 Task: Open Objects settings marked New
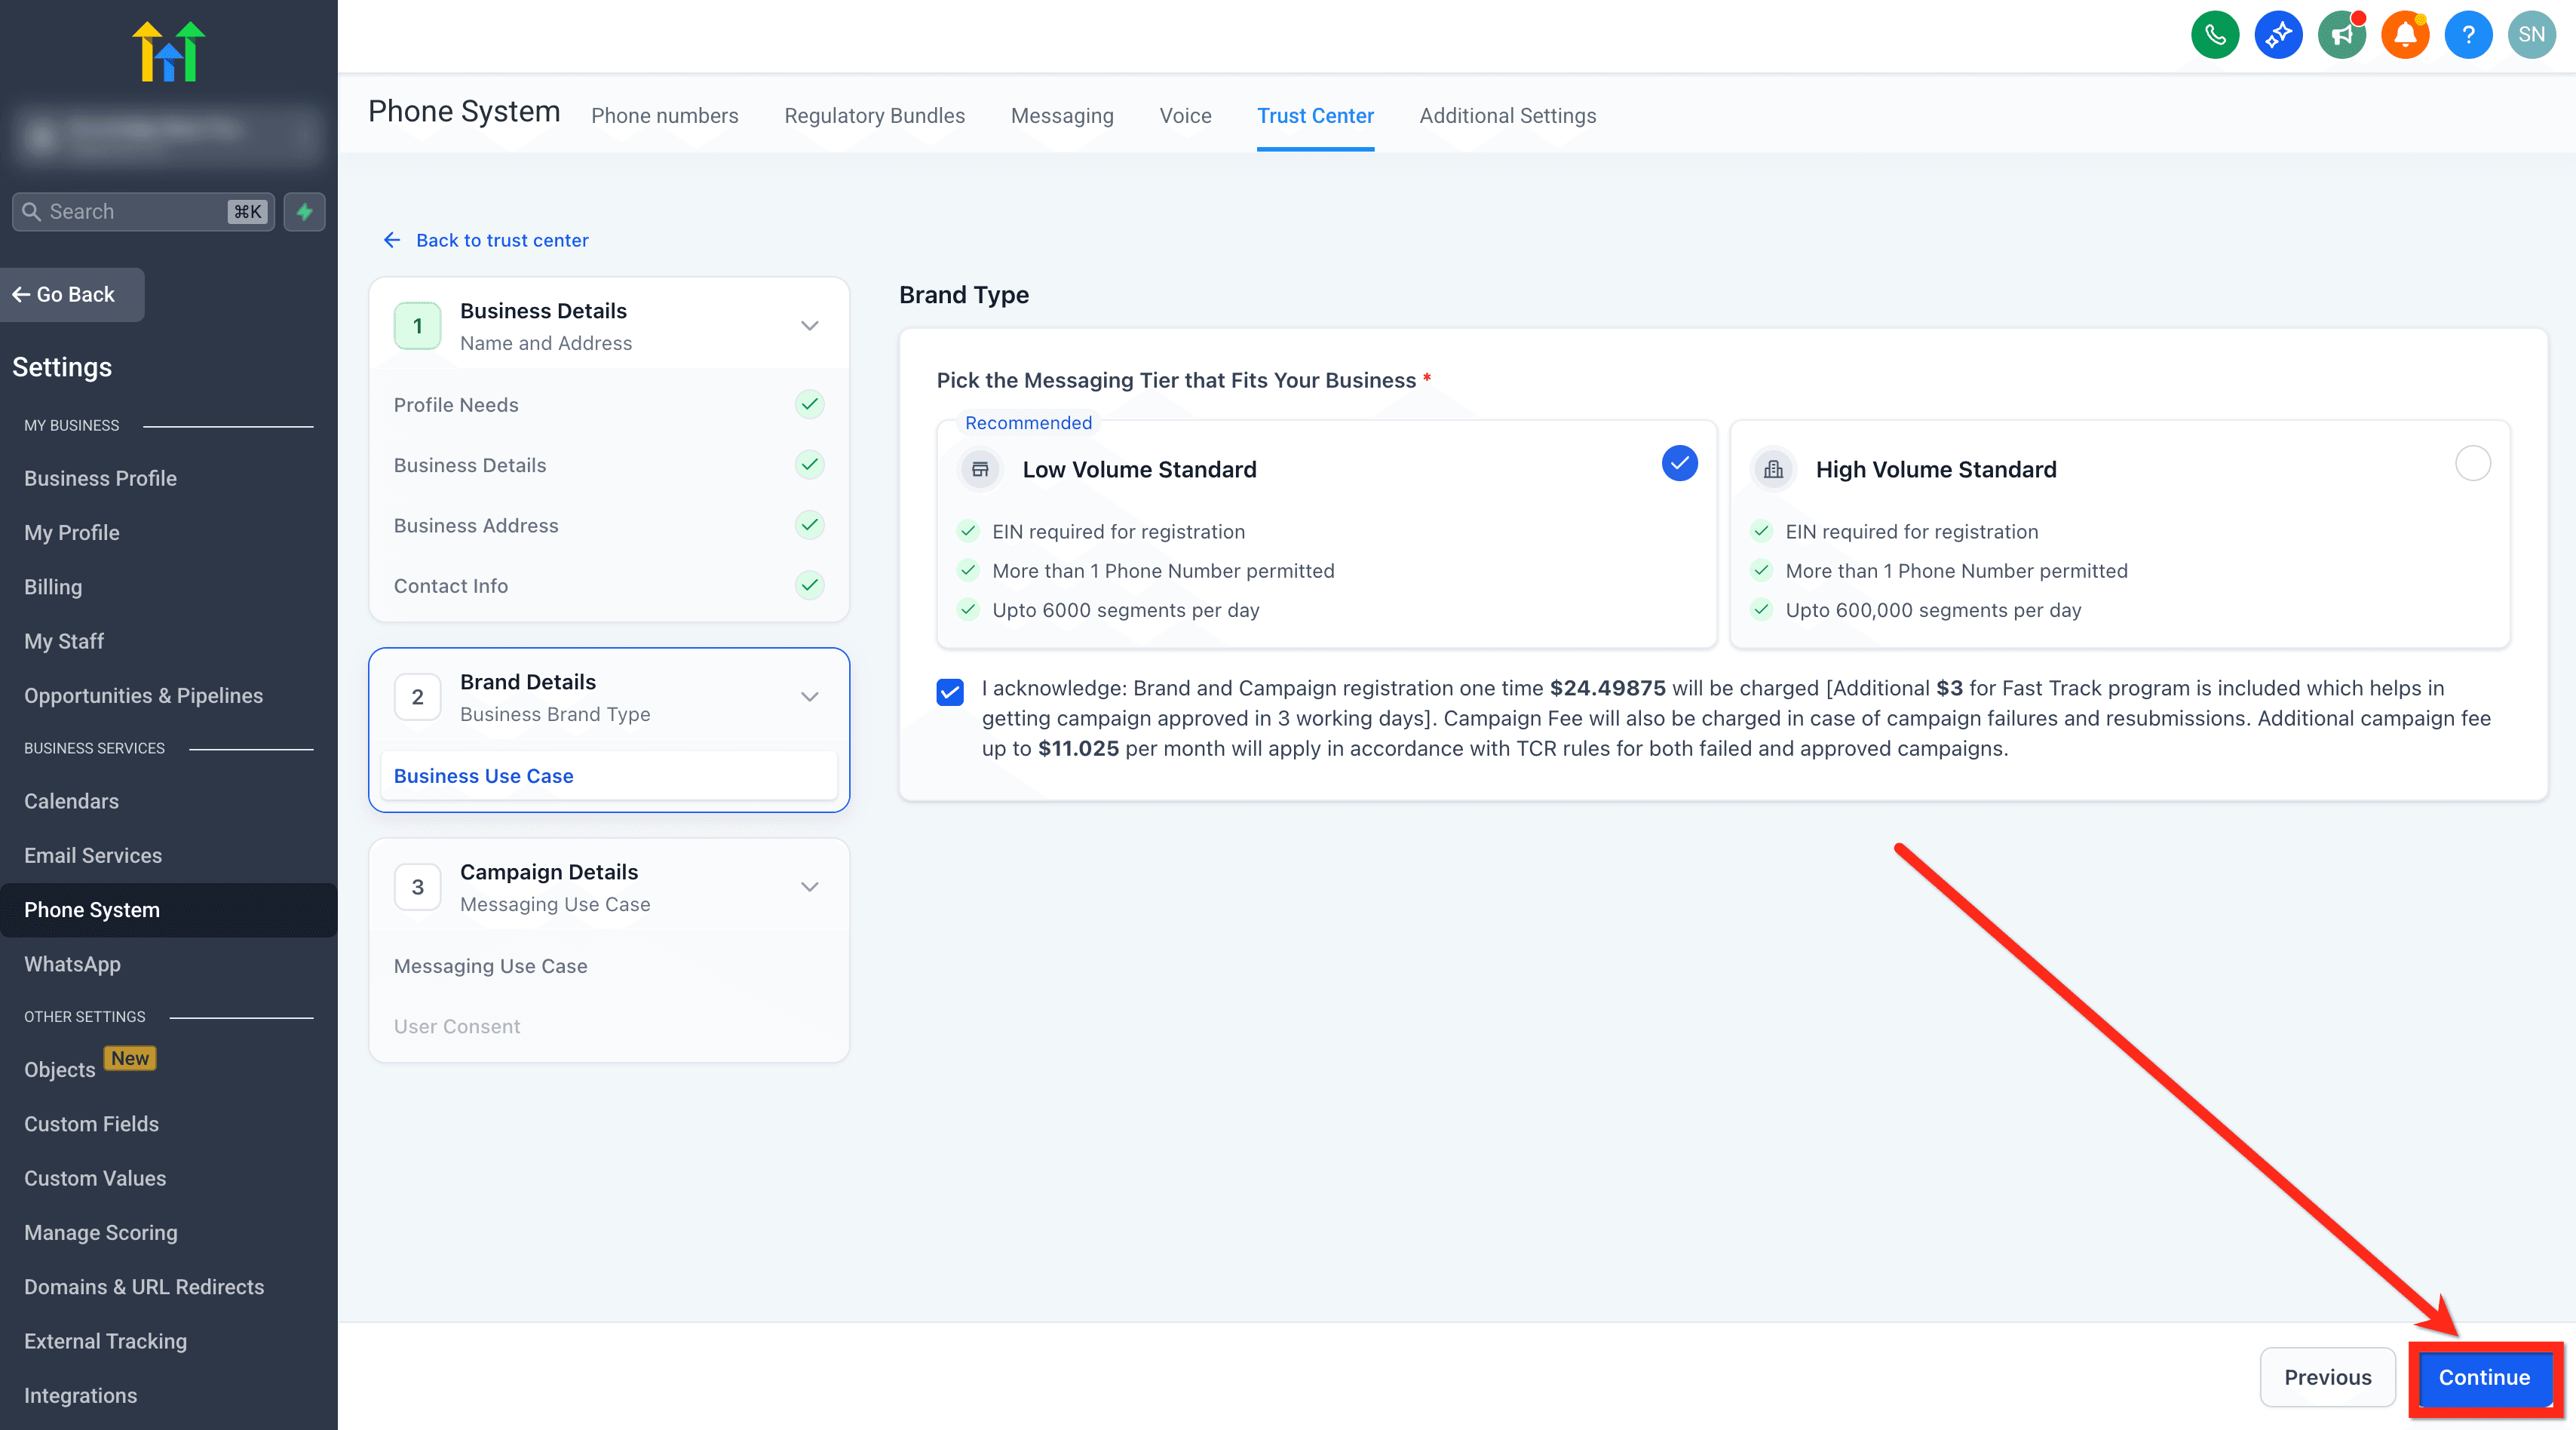point(60,1069)
